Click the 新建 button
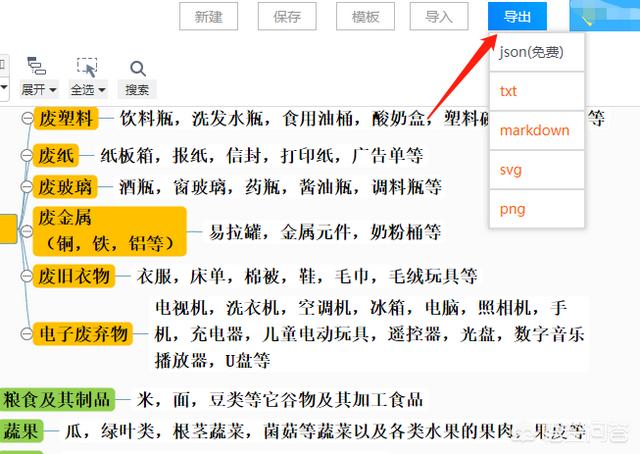The width and height of the screenshot is (640, 454). click(209, 17)
